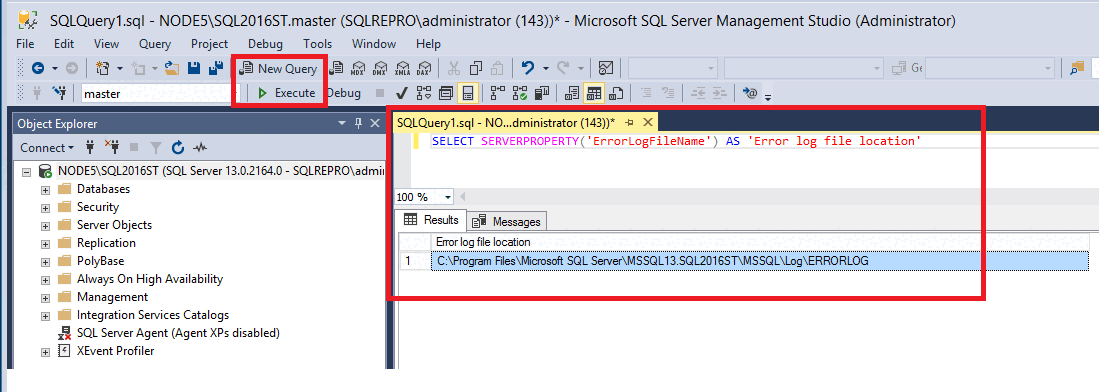The image size is (1099, 392).
Task: Click the Parse checkmark icon
Action: coord(402,93)
